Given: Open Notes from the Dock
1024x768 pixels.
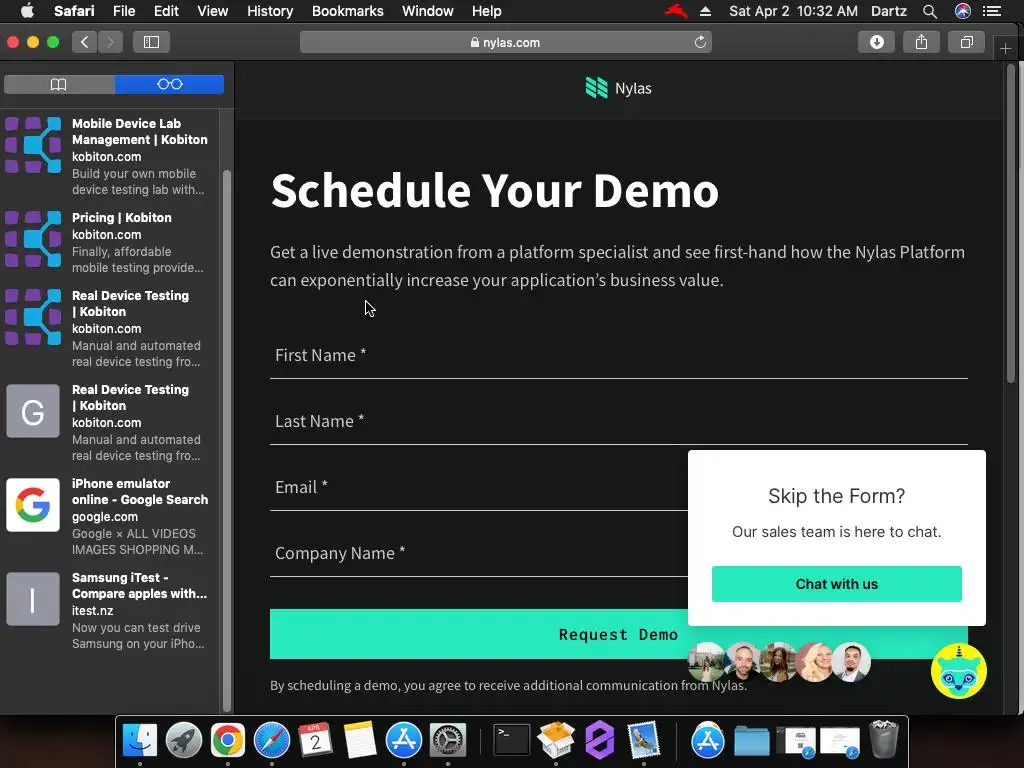Looking at the screenshot, I should (x=360, y=741).
